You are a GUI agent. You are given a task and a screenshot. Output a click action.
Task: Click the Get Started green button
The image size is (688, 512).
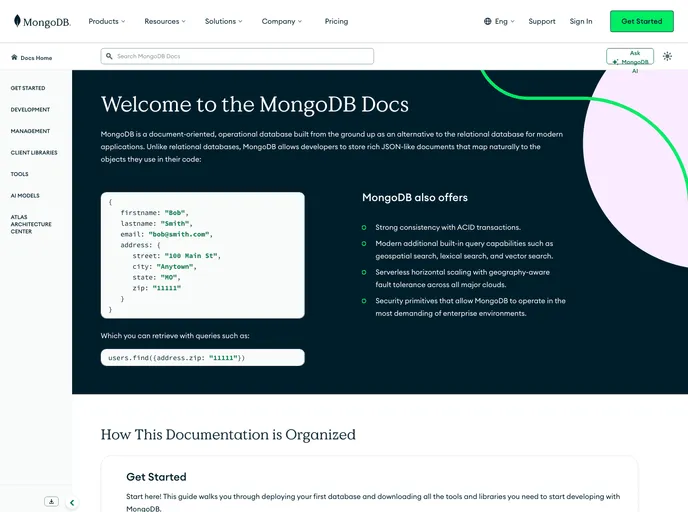click(x=641, y=21)
